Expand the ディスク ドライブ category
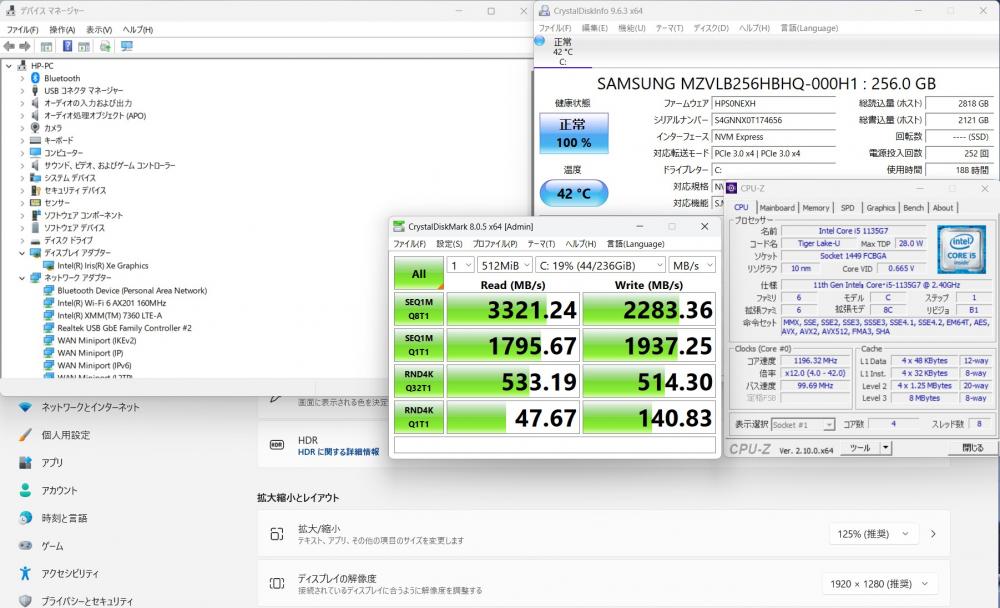The height and width of the screenshot is (608, 1000). coord(22,241)
